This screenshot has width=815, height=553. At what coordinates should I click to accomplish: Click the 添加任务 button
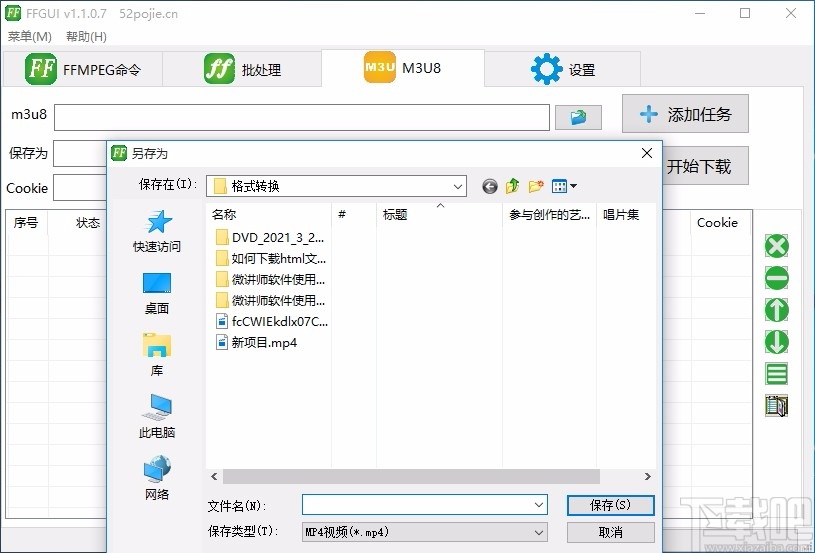coord(685,114)
